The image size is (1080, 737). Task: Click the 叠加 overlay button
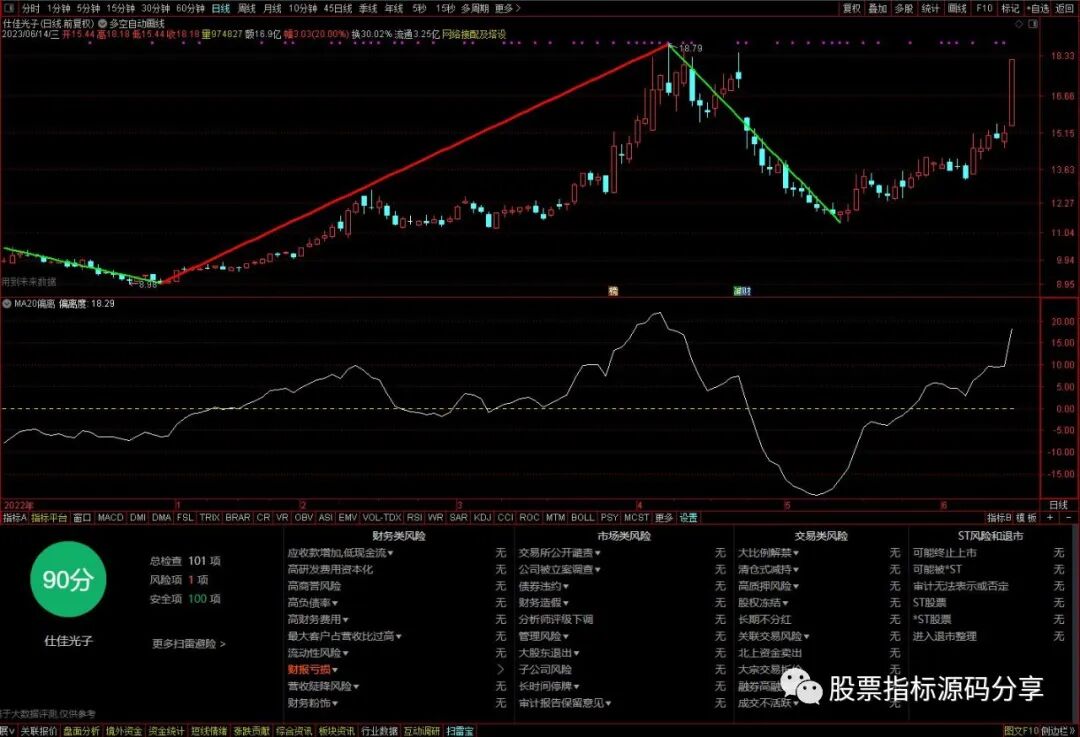[878, 8]
